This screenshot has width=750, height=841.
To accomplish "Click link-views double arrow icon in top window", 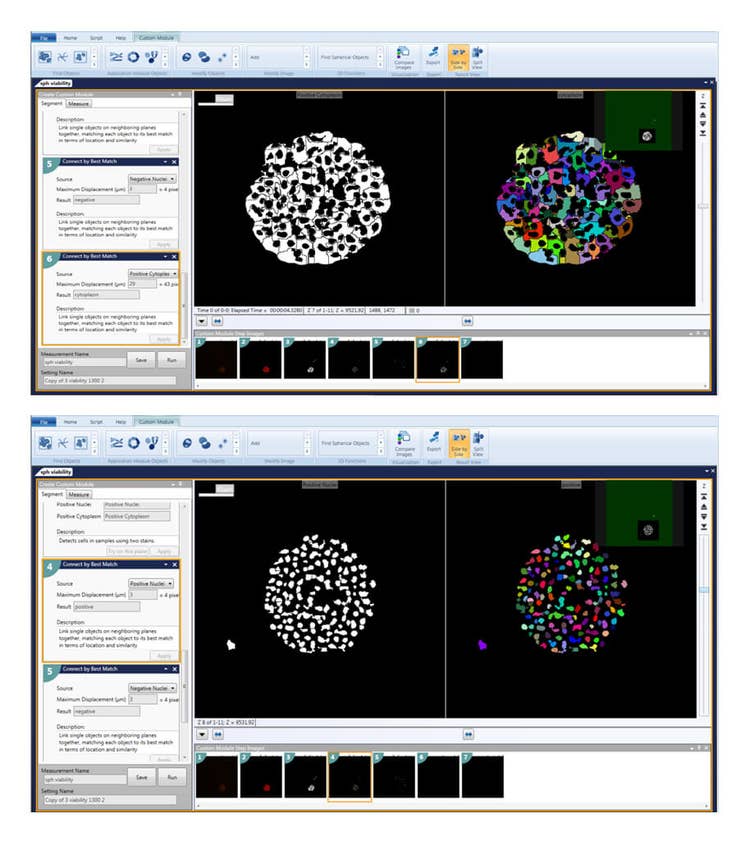I will click(467, 321).
